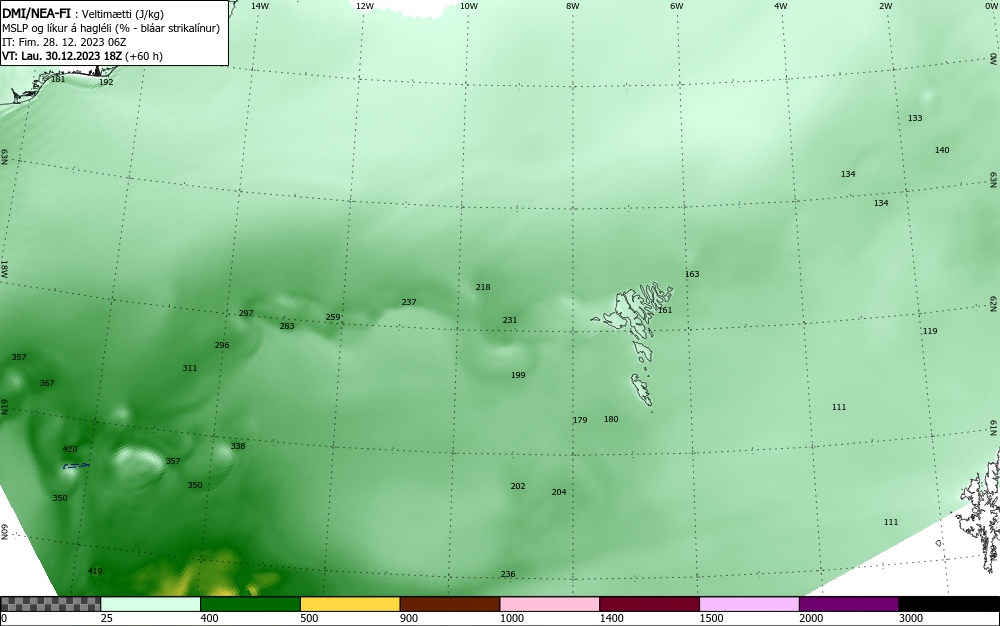Click the map value '338'
The image size is (1000, 626).
(237, 446)
